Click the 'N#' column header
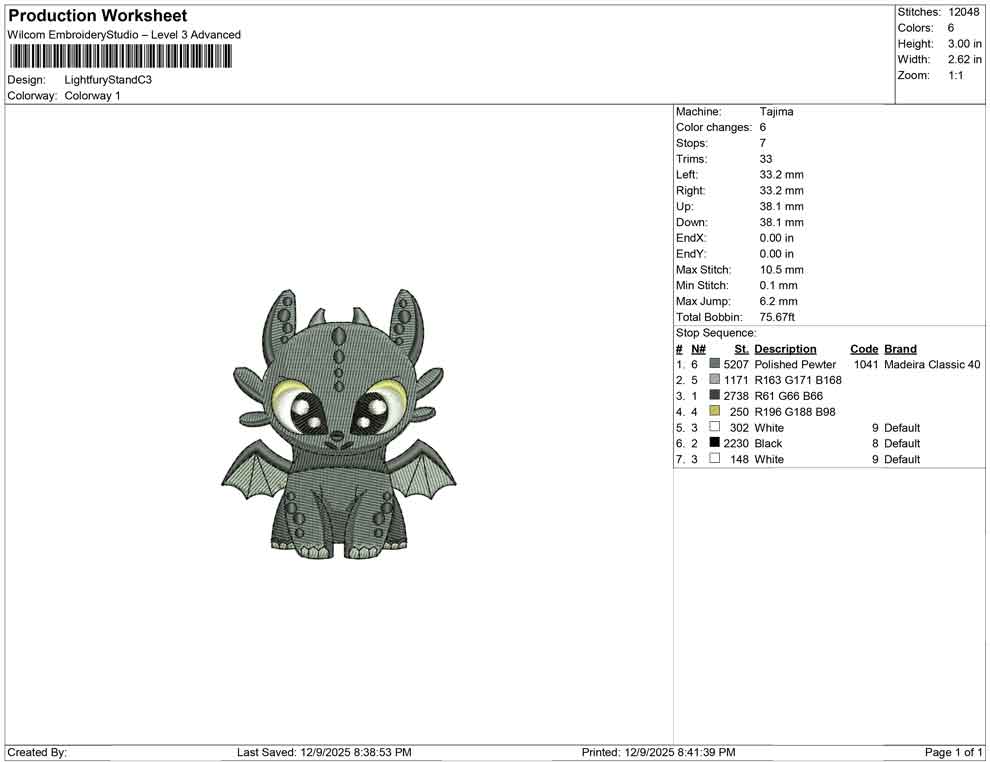 point(698,349)
